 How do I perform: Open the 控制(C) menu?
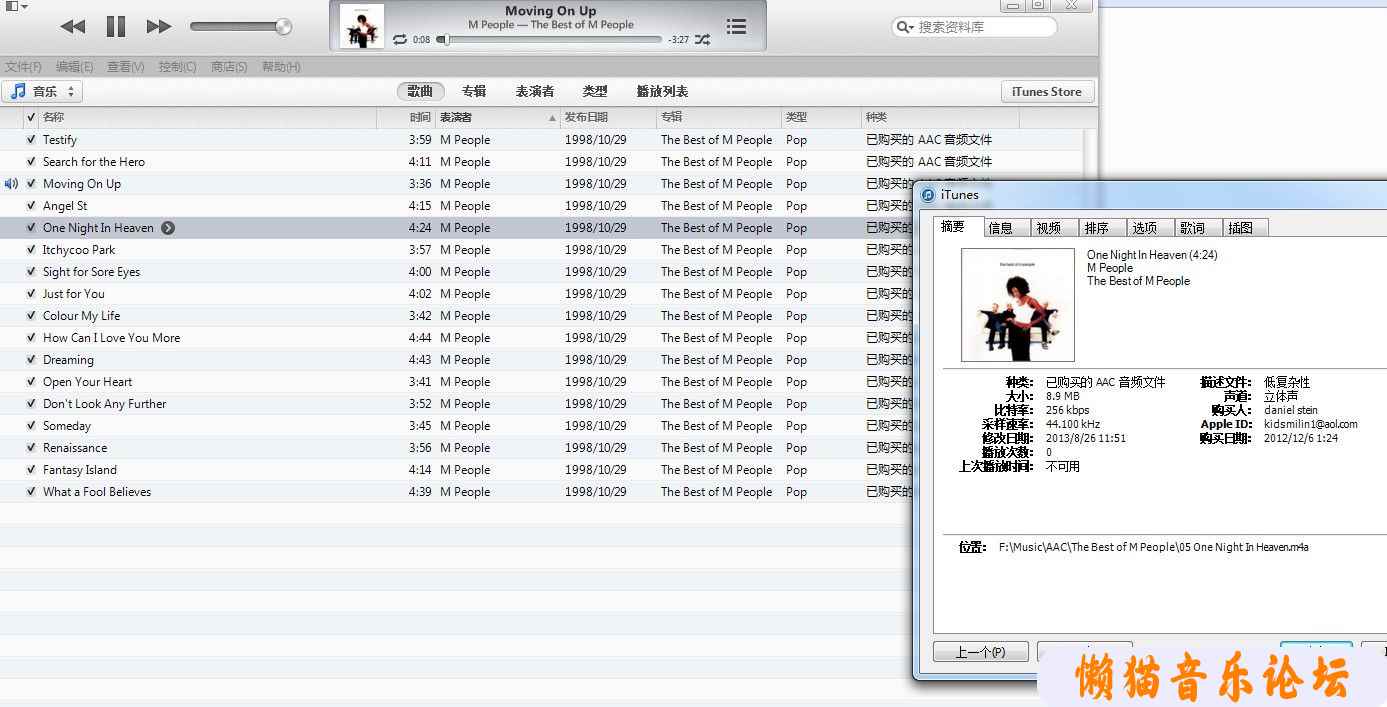177,67
